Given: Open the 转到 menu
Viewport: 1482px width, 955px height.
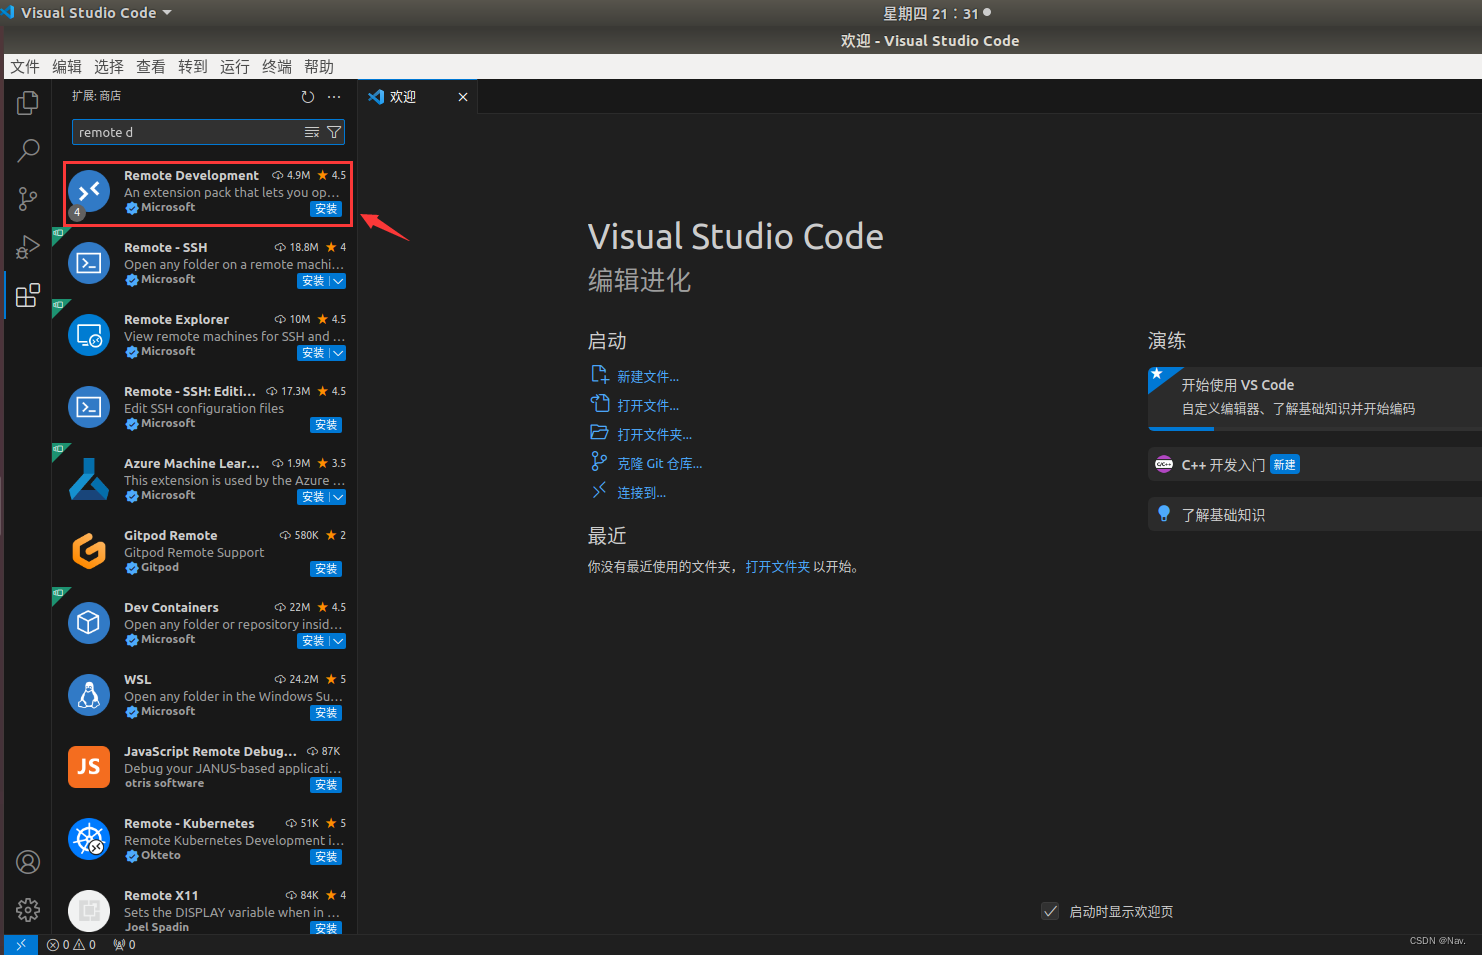Looking at the screenshot, I should [x=193, y=67].
